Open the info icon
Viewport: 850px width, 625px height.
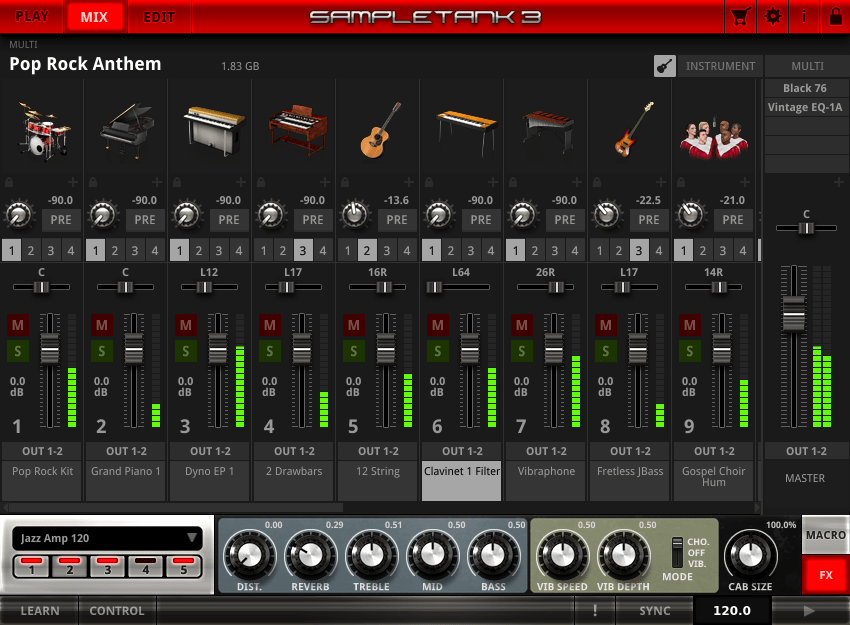(x=803, y=17)
